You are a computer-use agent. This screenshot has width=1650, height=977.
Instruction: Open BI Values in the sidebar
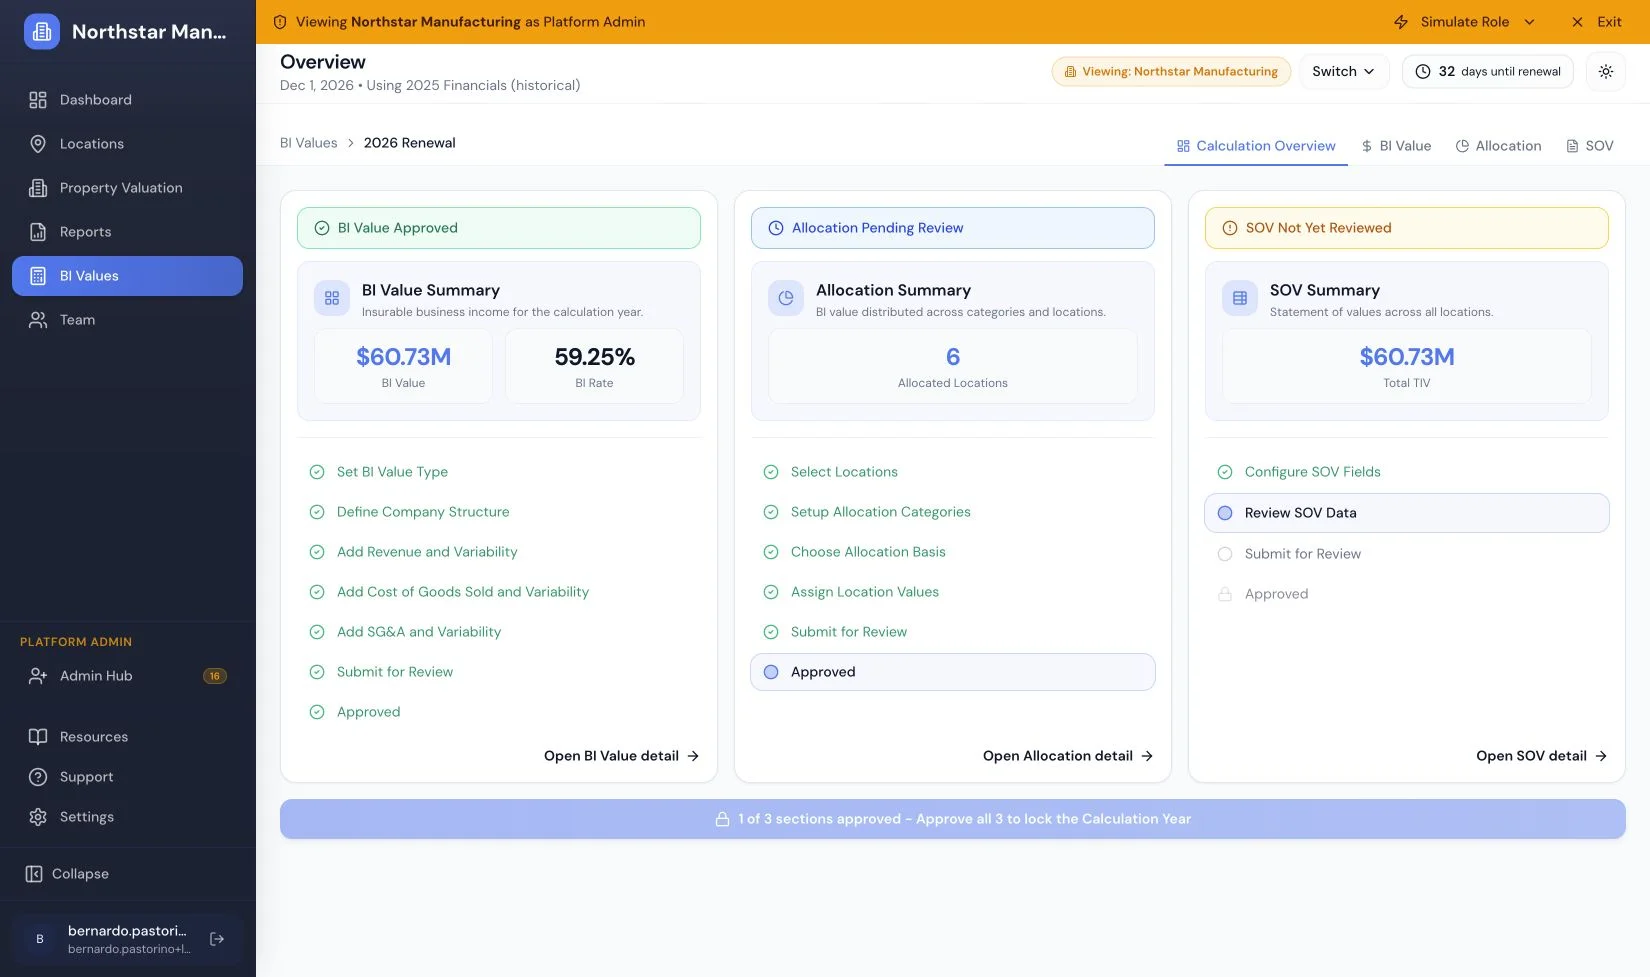[127, 276]
